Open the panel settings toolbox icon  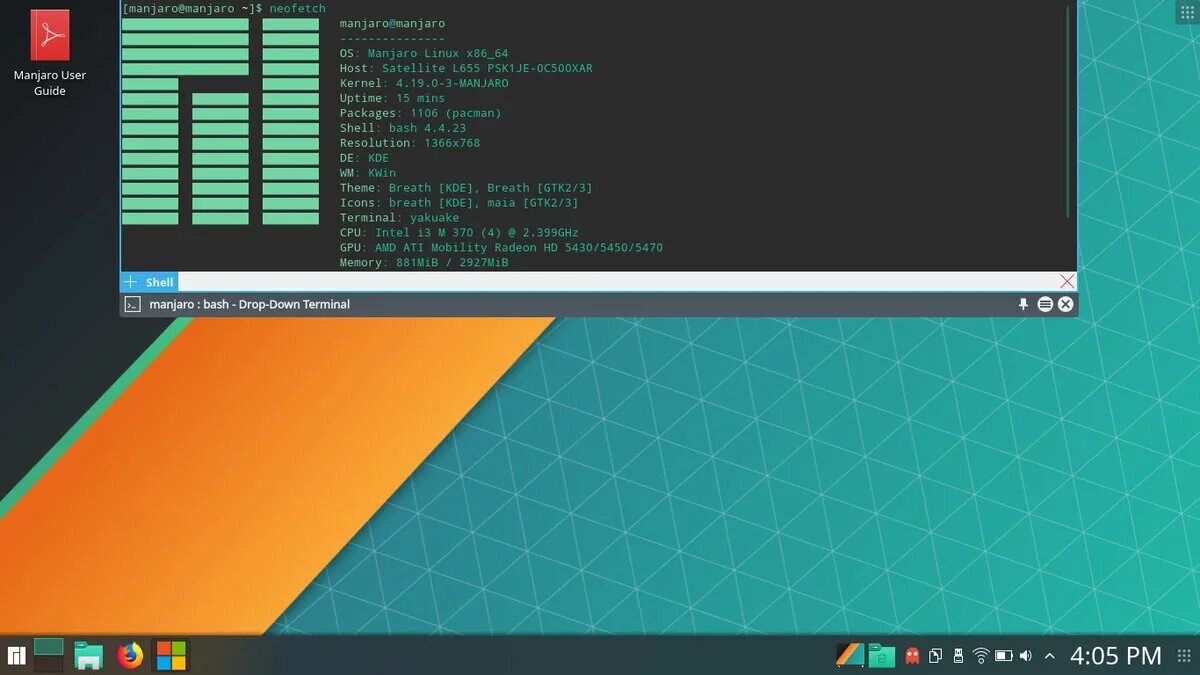point(1185,656)
